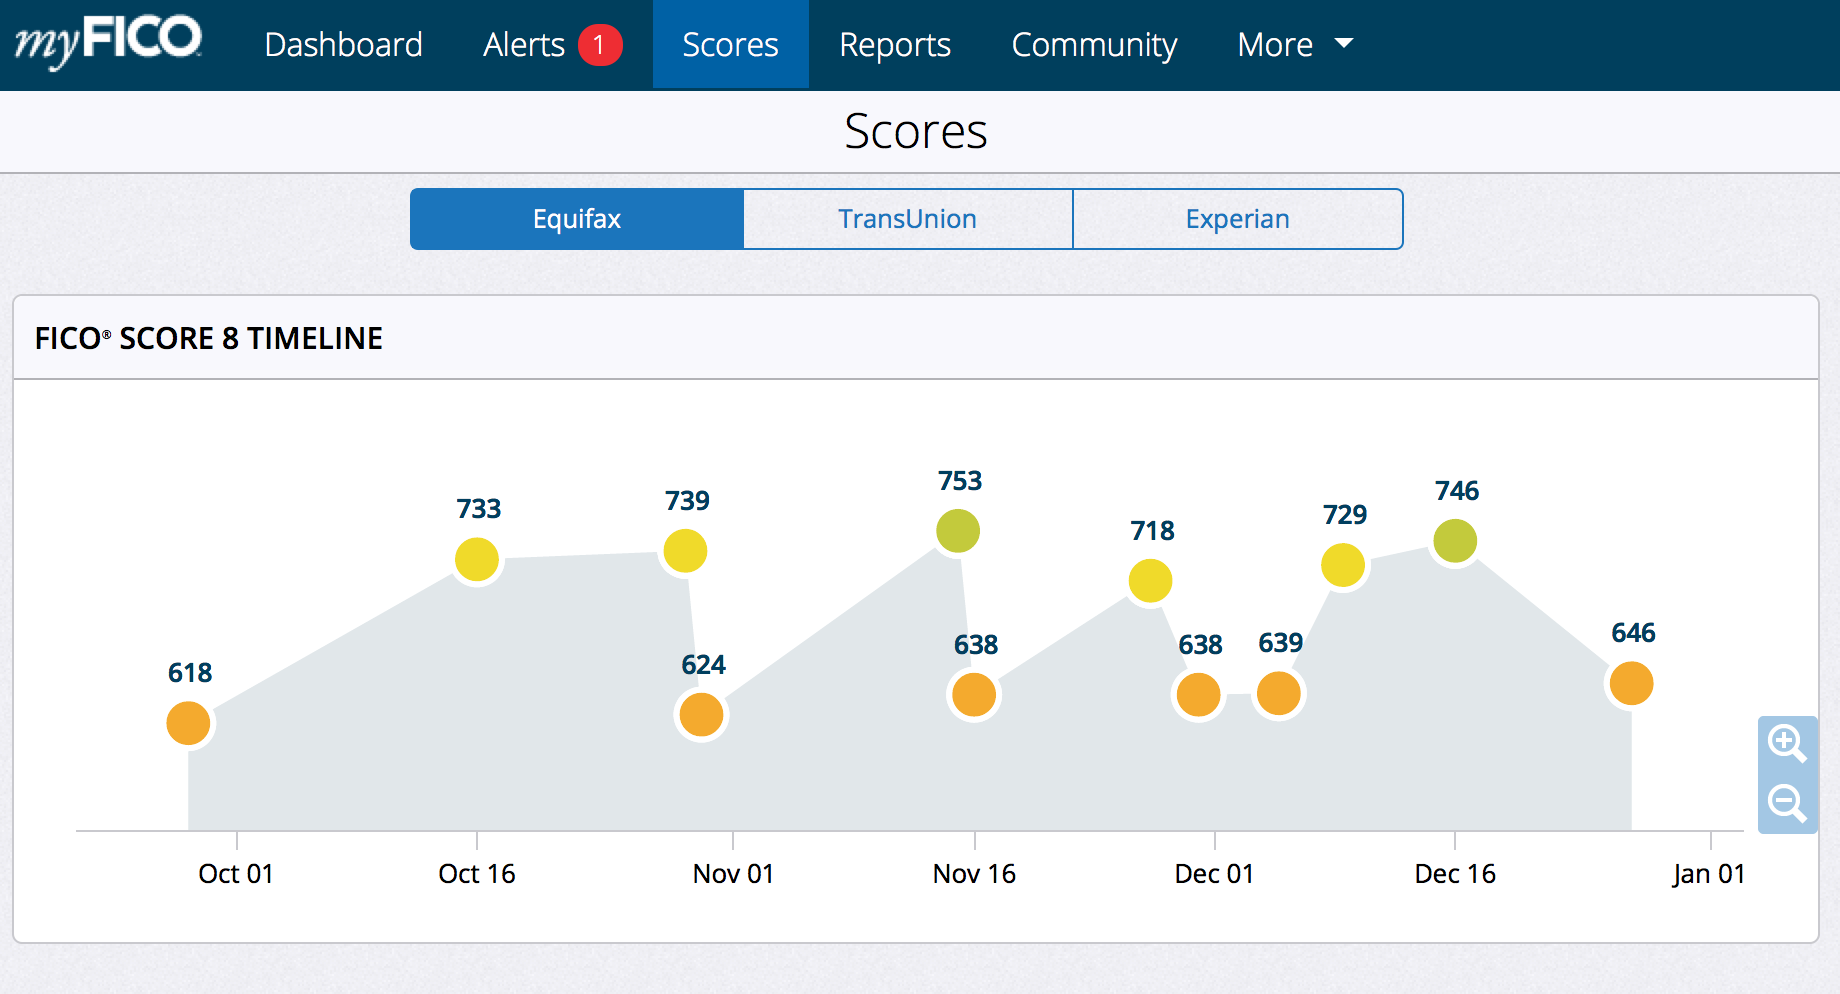Click the Dec 16 axis label

[x=1455, y=874]
